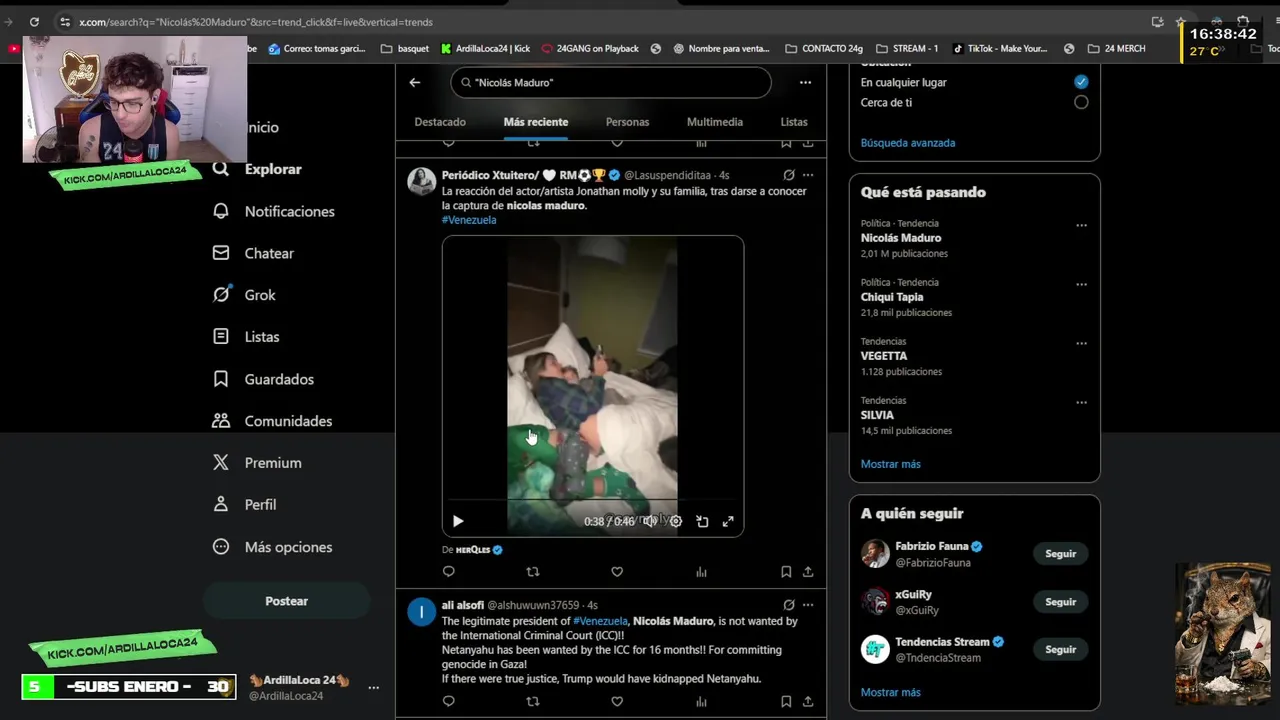This screenshot has height=720, width=1280.
Task: Open Premium in the sidebar
Action: pyautogui.click(x=257, y=463)
